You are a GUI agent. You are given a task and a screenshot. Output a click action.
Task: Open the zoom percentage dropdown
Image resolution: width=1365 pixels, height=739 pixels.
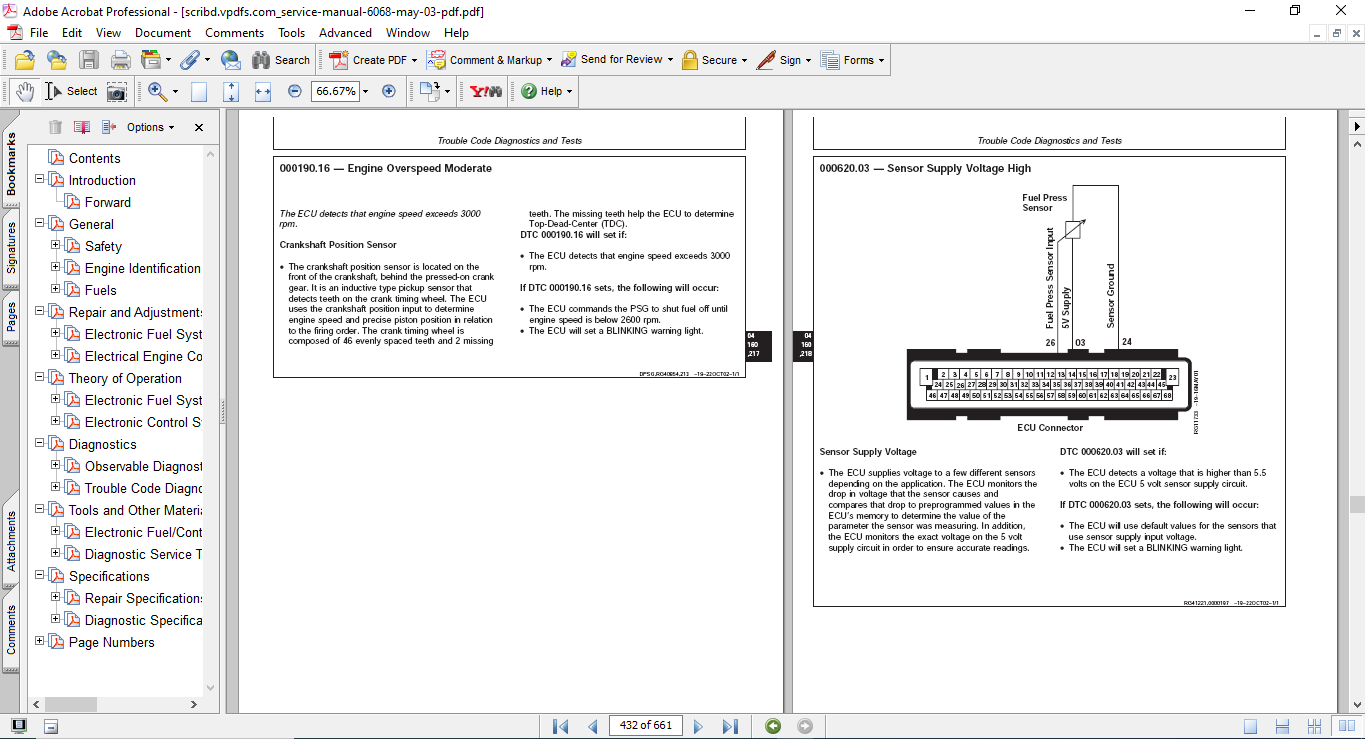[x=365, y=91]
